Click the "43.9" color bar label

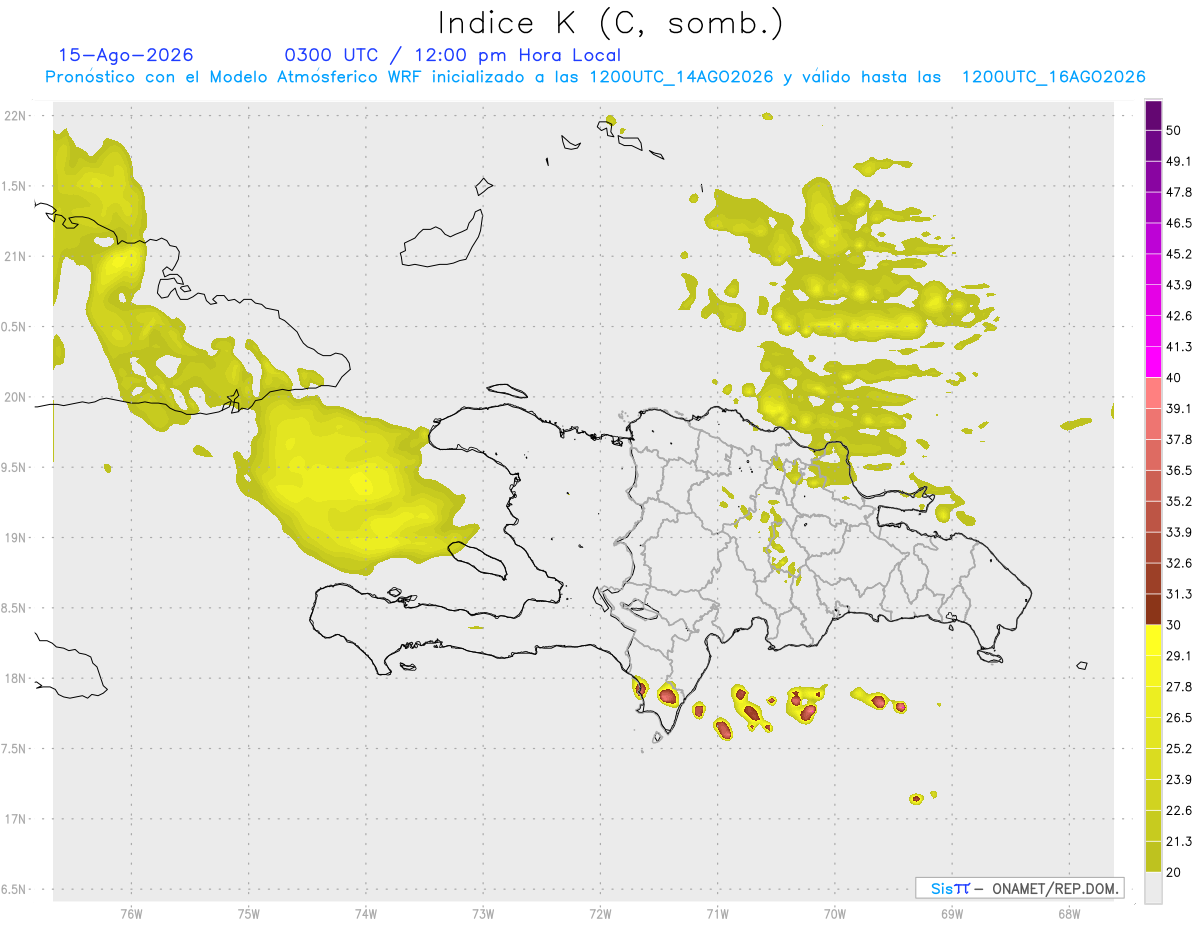[1179, 285]
